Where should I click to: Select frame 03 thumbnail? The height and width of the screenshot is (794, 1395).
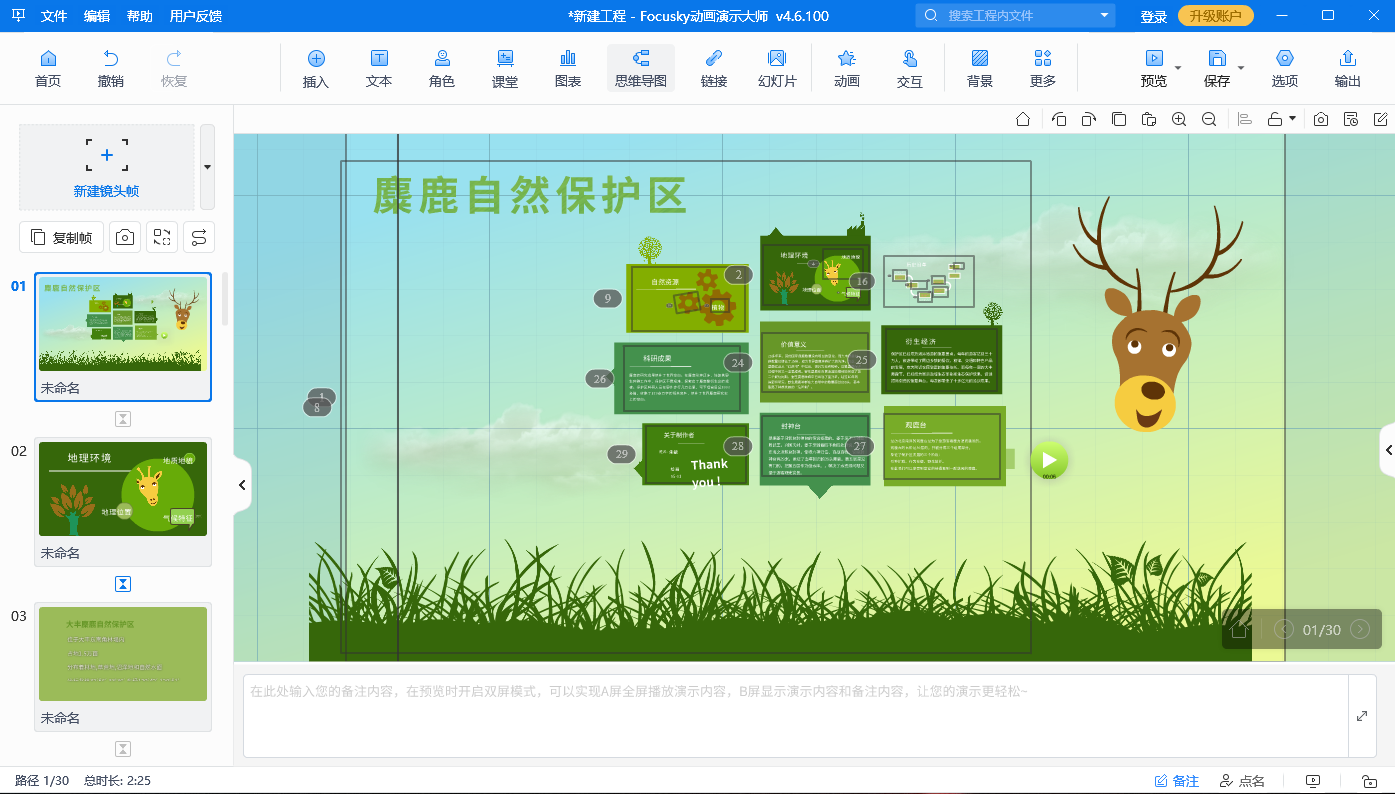tap(123, 667)
